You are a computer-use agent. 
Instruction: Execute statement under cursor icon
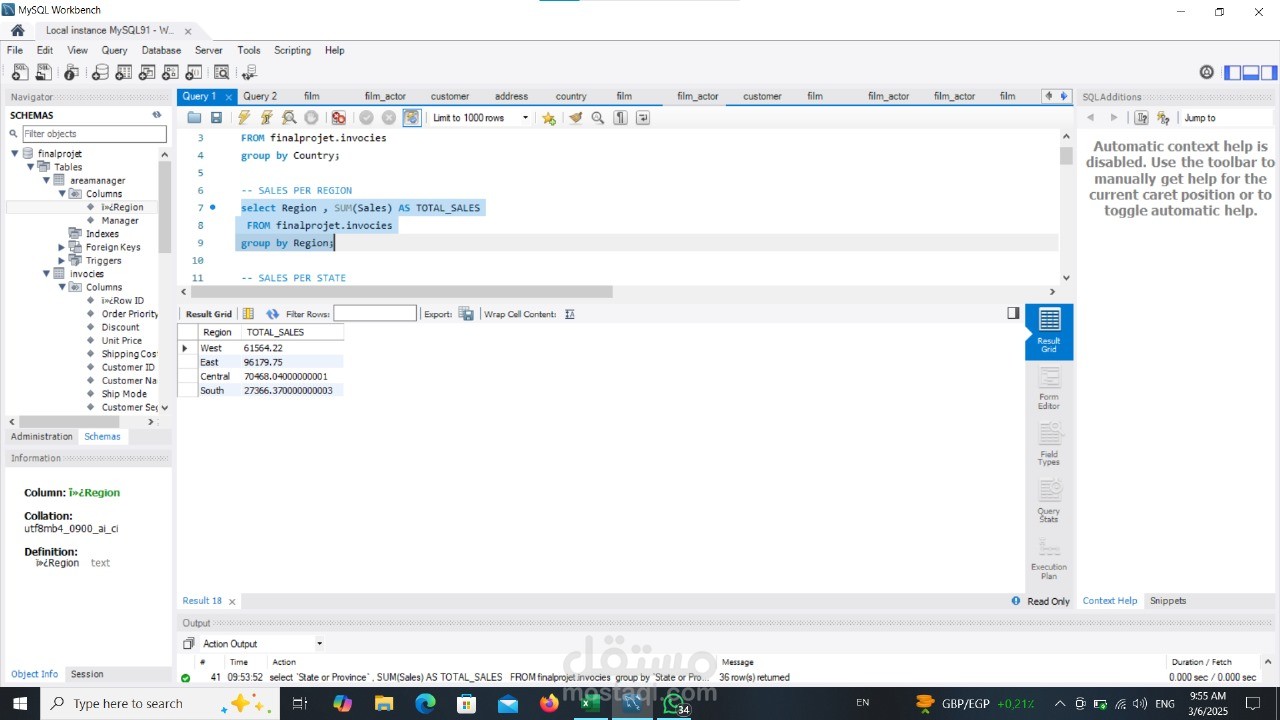[x=266, y=118]
